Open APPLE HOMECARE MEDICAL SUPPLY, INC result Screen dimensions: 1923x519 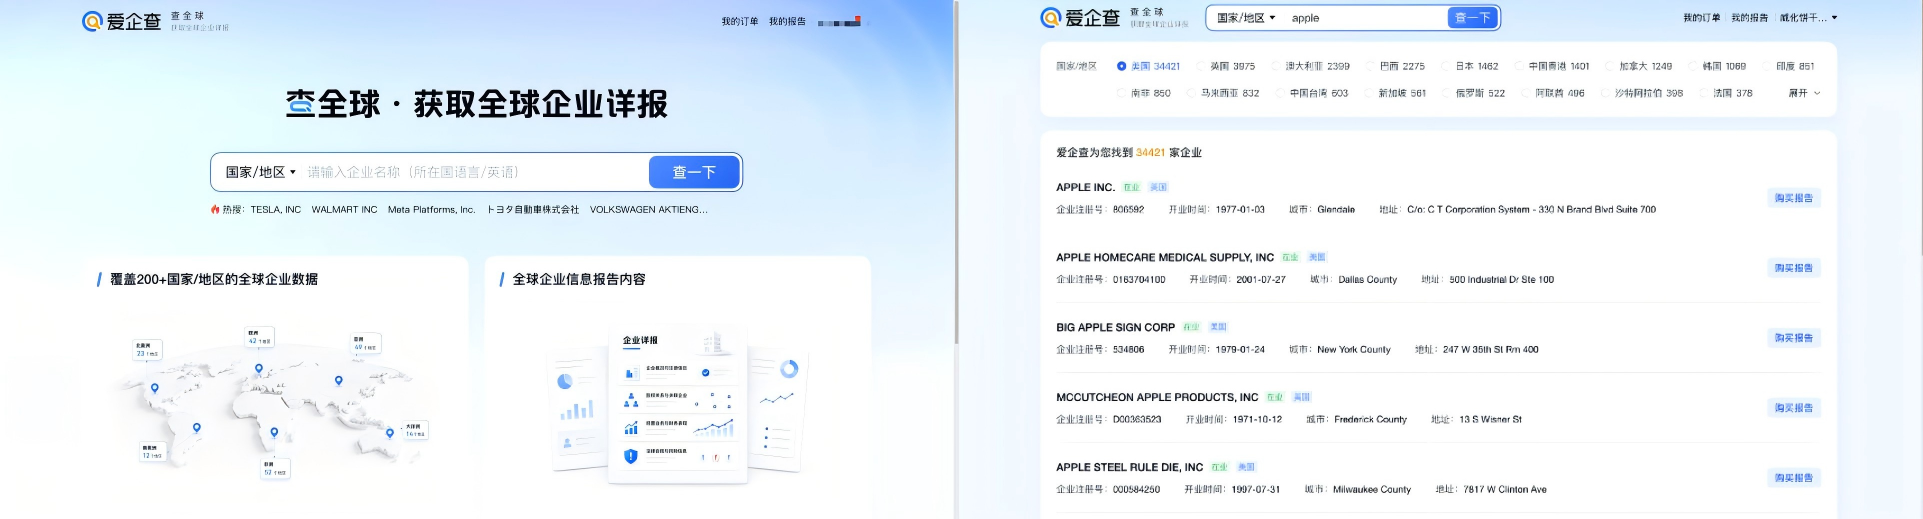coord(1165,257)
